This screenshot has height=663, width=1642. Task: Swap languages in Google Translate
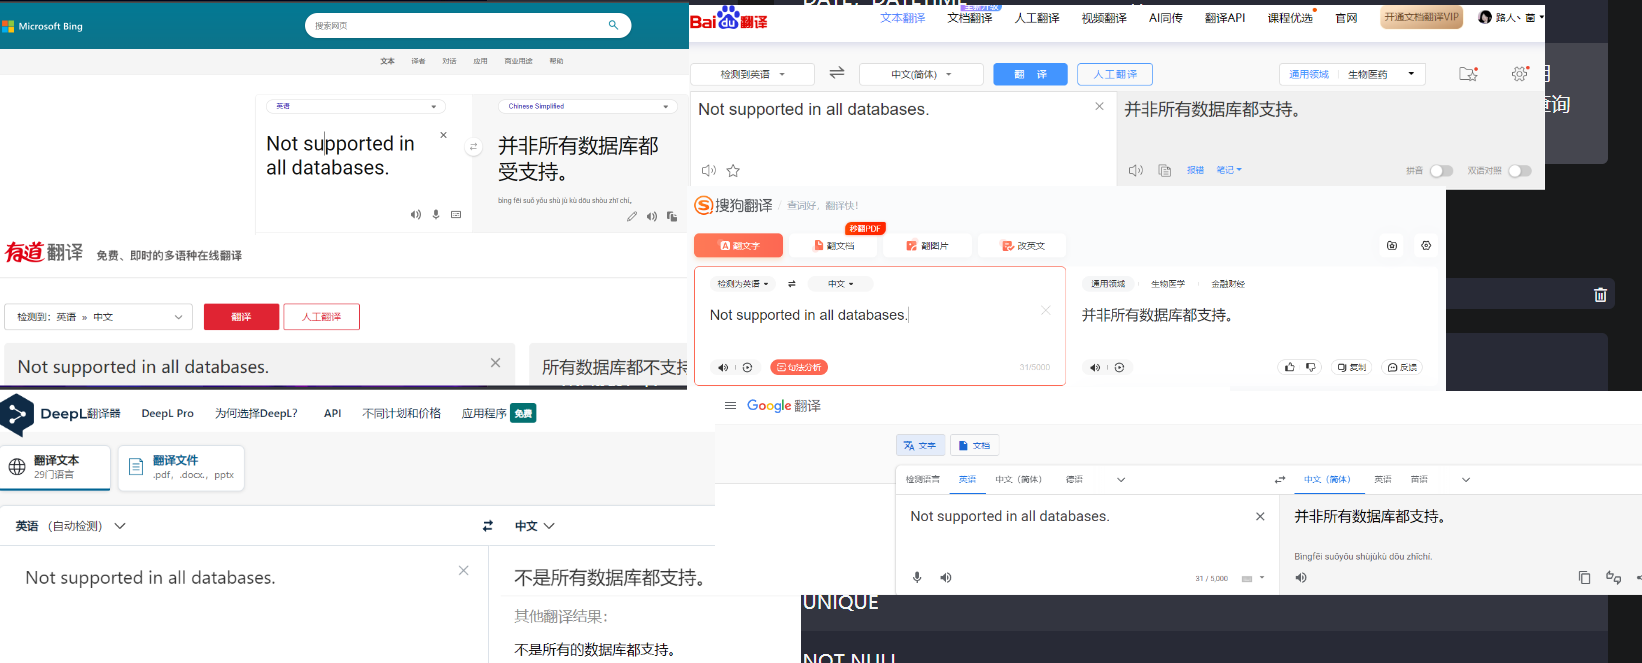coord(1280,480)
